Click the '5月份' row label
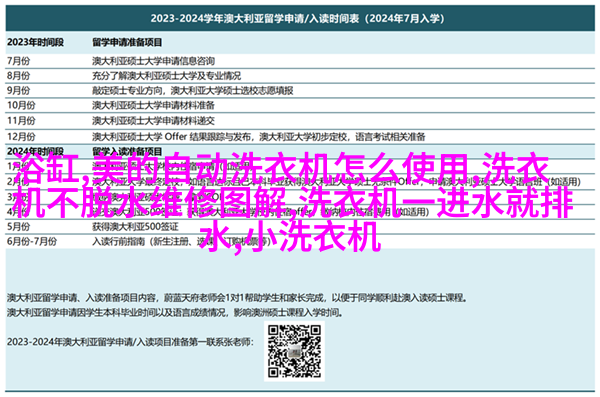Image resolution: width=600 pixels, height=397 pixels. (x=18, y=227)
